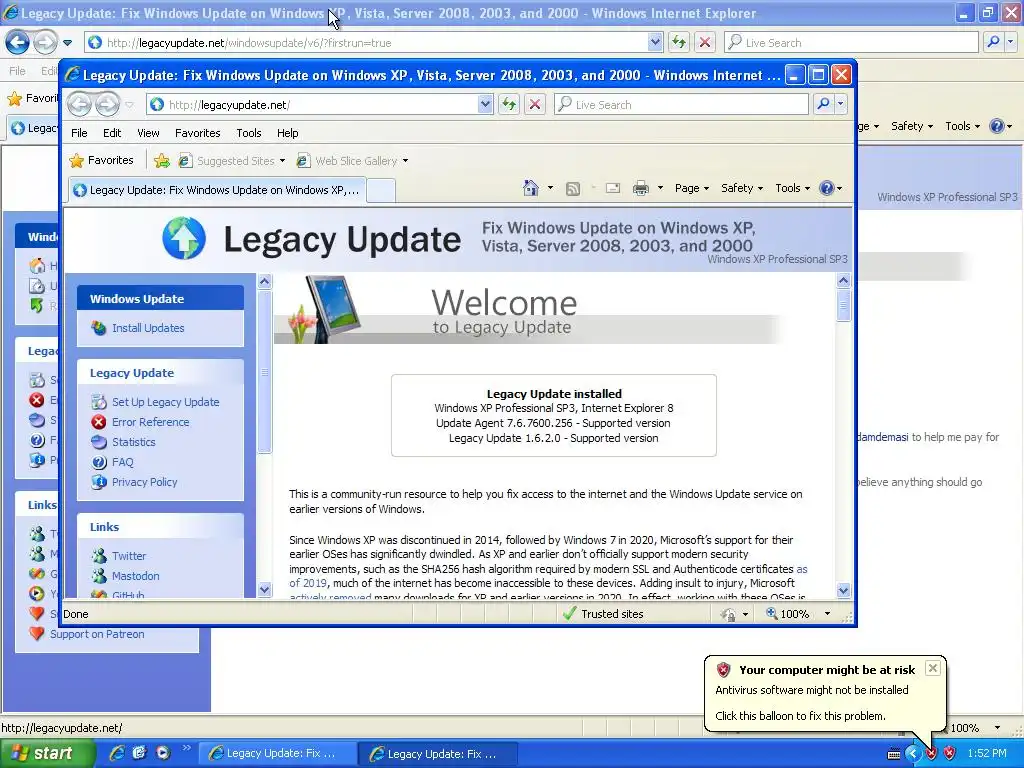1024x768 pixels.
Task: Click Add to Favorites Bar star icon
Action: (x=162, y=161)
